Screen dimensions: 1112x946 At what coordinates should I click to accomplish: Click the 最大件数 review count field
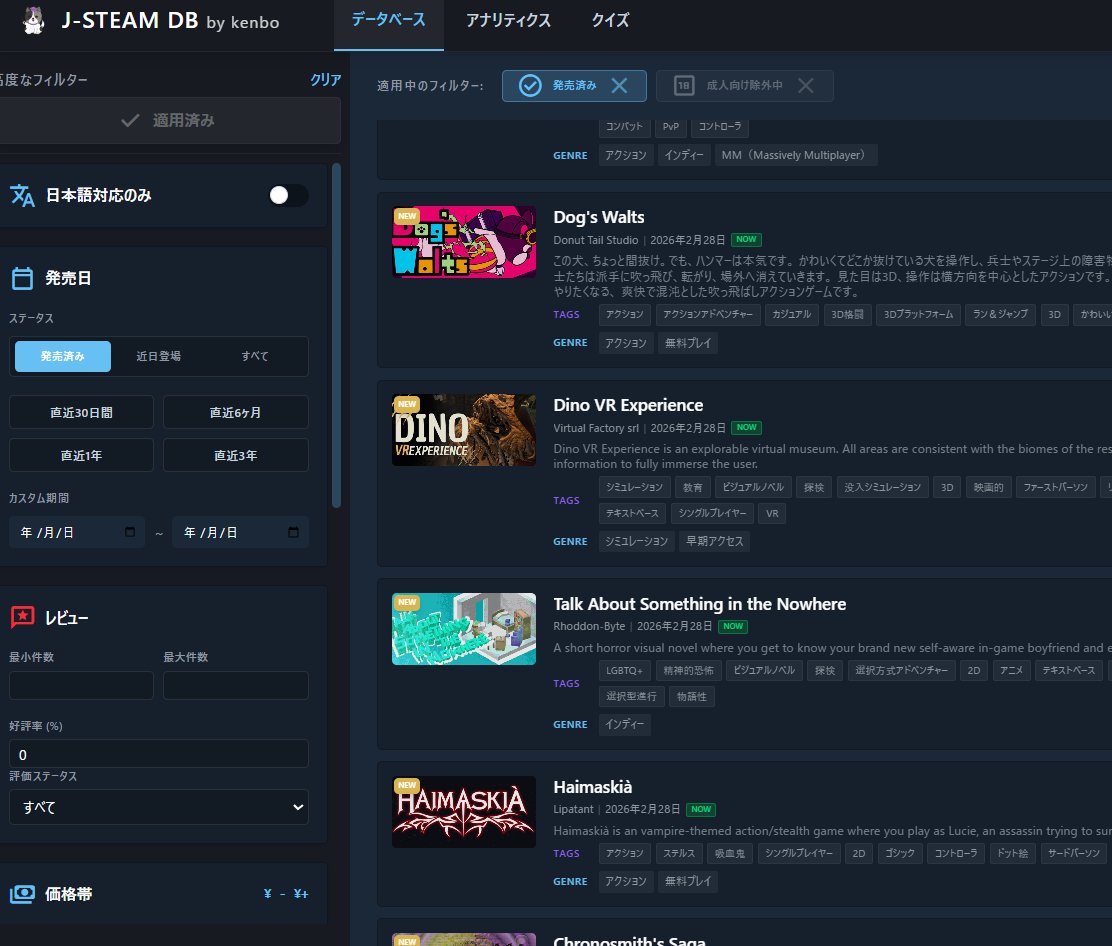coord(235,686)
